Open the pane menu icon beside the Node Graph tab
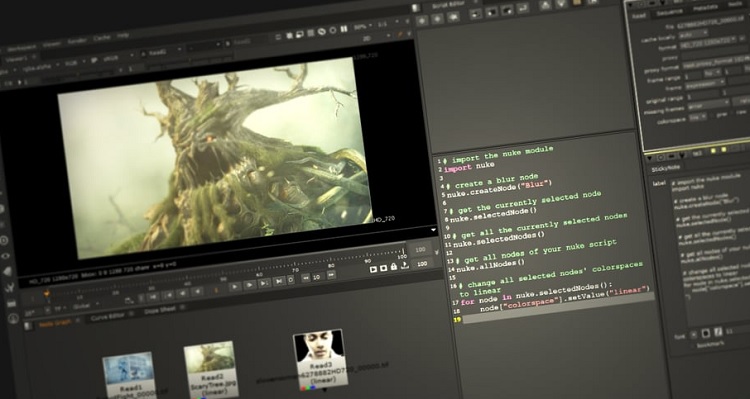750x399 pixels. coord(28,326)
